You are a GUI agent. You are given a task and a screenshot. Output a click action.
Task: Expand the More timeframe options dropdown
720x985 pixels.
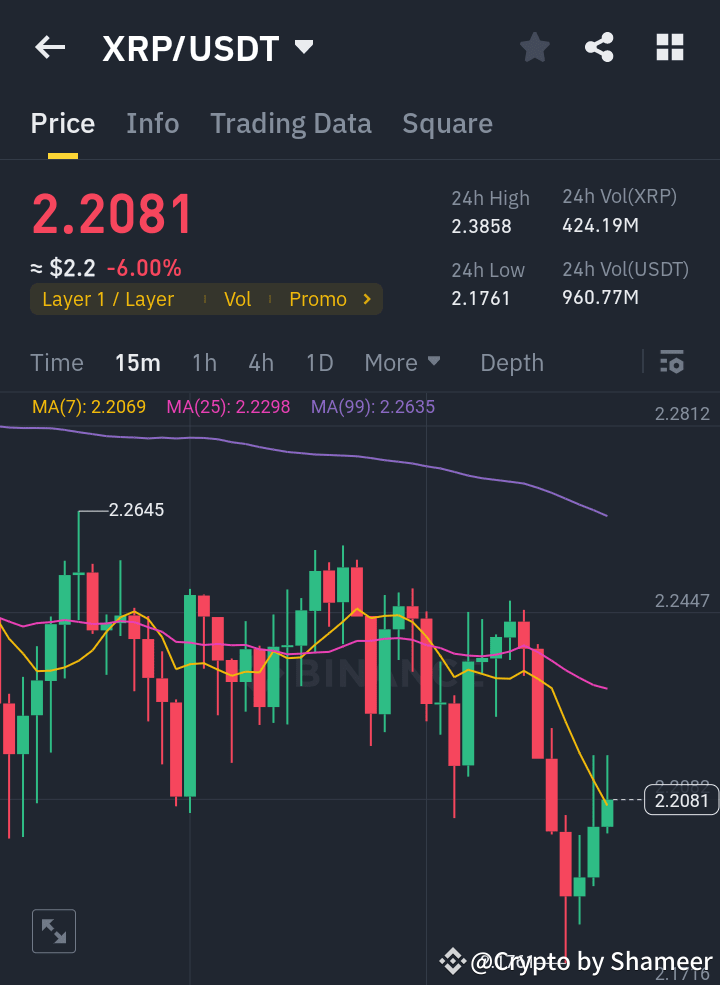click(x=403, y=363)
